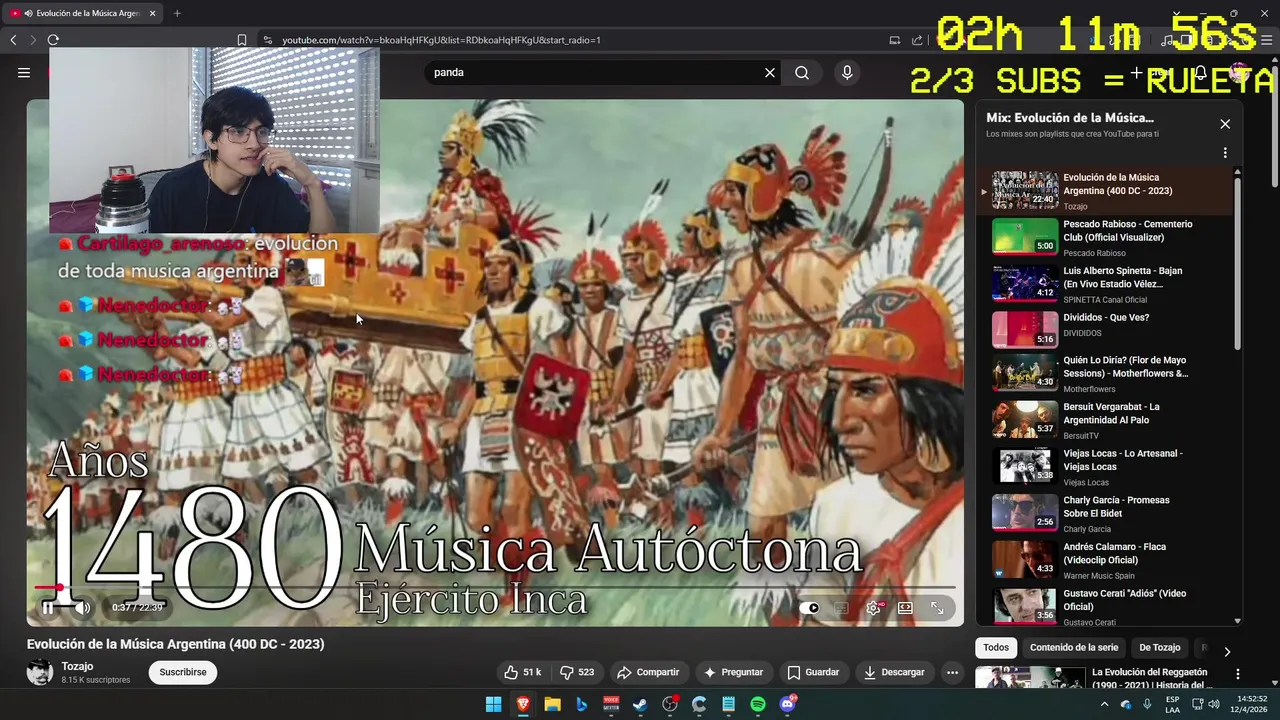Subscribe with the Suscribirse button
Screen dimensions: 1280x720
tap(183, 672)
